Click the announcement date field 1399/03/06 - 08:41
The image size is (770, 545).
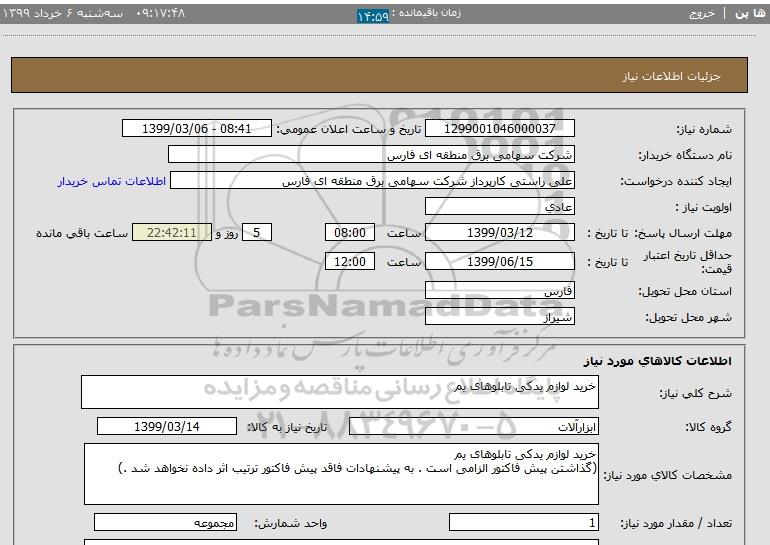pos(196,129)
